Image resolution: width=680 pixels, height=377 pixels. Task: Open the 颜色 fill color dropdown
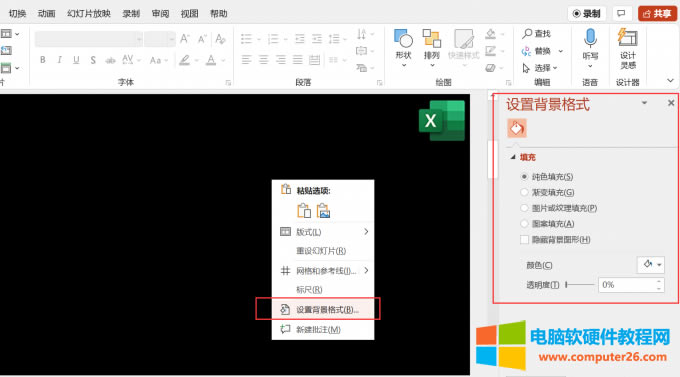pyautogui.click(x=651, y=265)
